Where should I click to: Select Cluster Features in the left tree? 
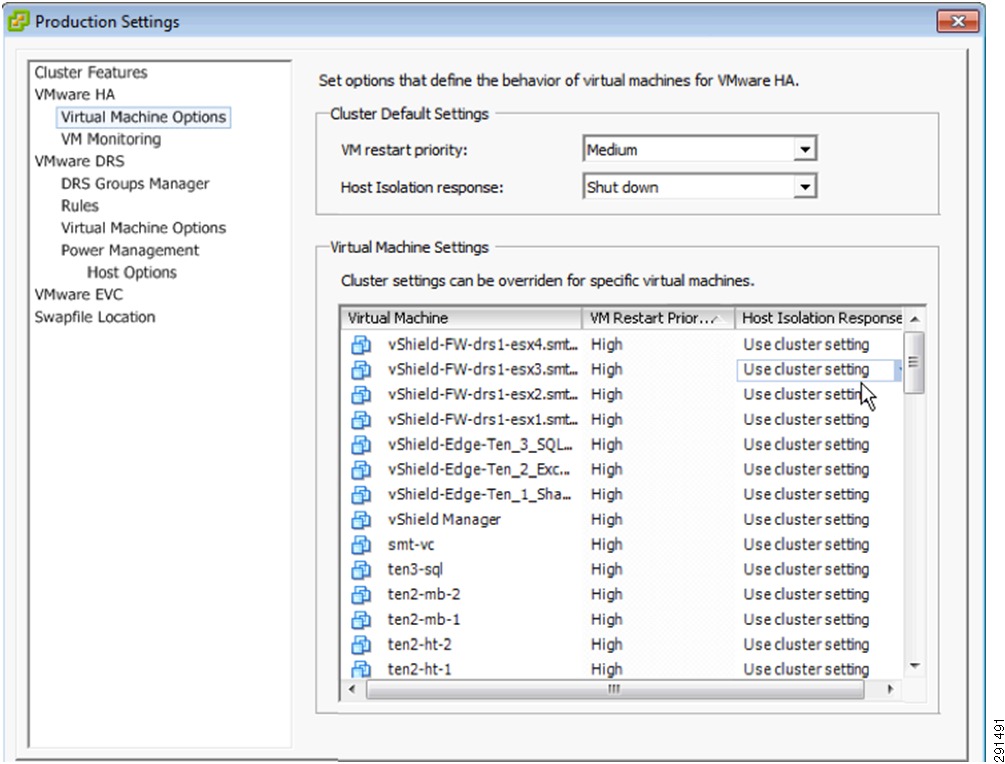coord(91,72)
